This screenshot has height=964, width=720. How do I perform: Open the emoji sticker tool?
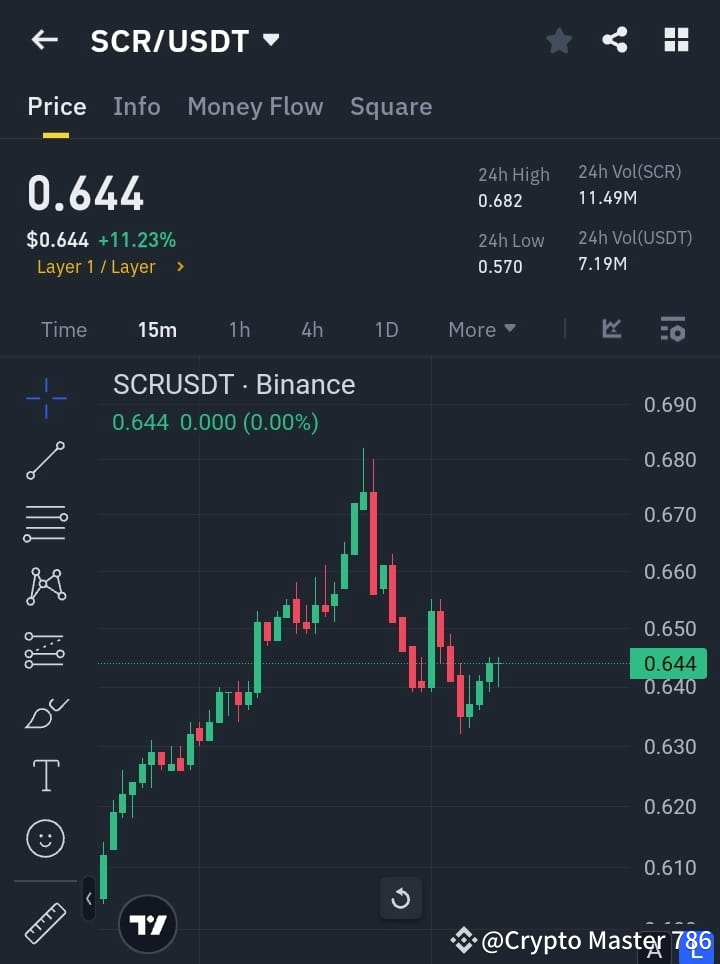click(45, 838)
